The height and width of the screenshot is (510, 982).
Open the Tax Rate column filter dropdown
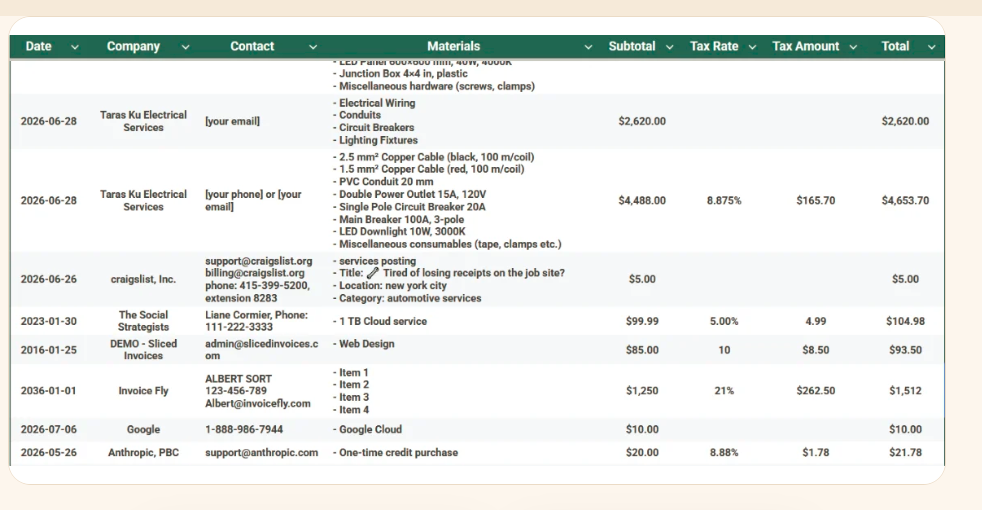pyautogui.click(x=752, y=47)
